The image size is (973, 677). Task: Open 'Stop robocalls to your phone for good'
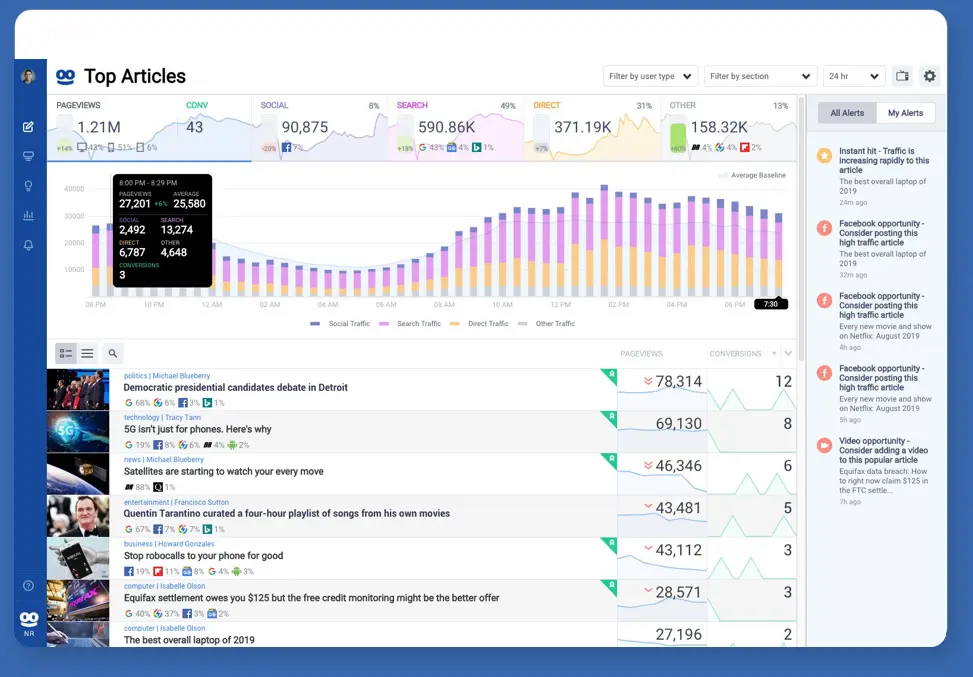pos(204,556)
